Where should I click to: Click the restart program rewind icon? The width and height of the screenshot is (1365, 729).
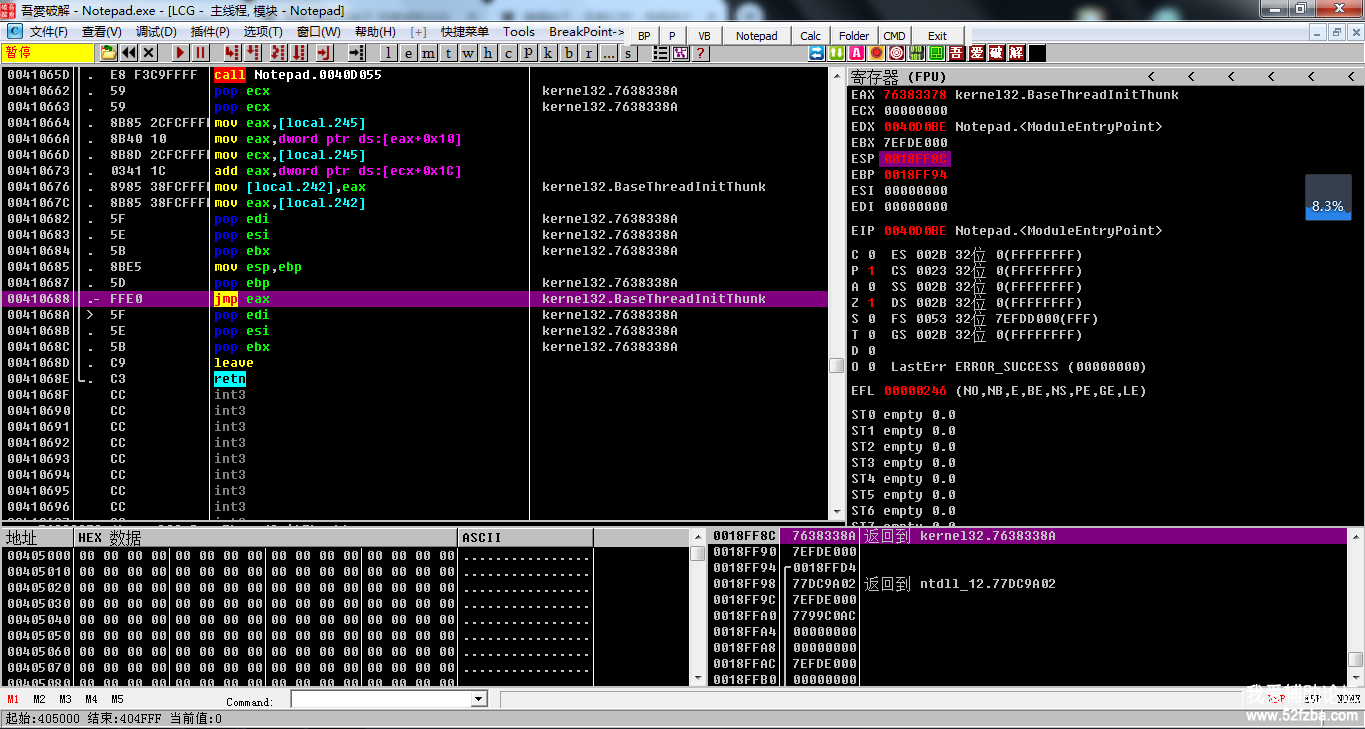[129, 53]
